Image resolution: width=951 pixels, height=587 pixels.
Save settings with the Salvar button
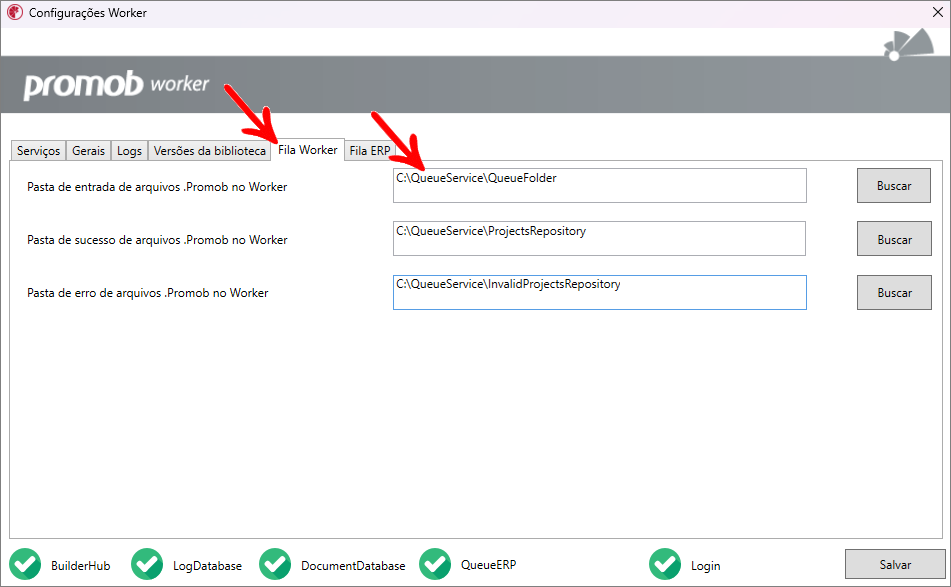pos(895,565)
